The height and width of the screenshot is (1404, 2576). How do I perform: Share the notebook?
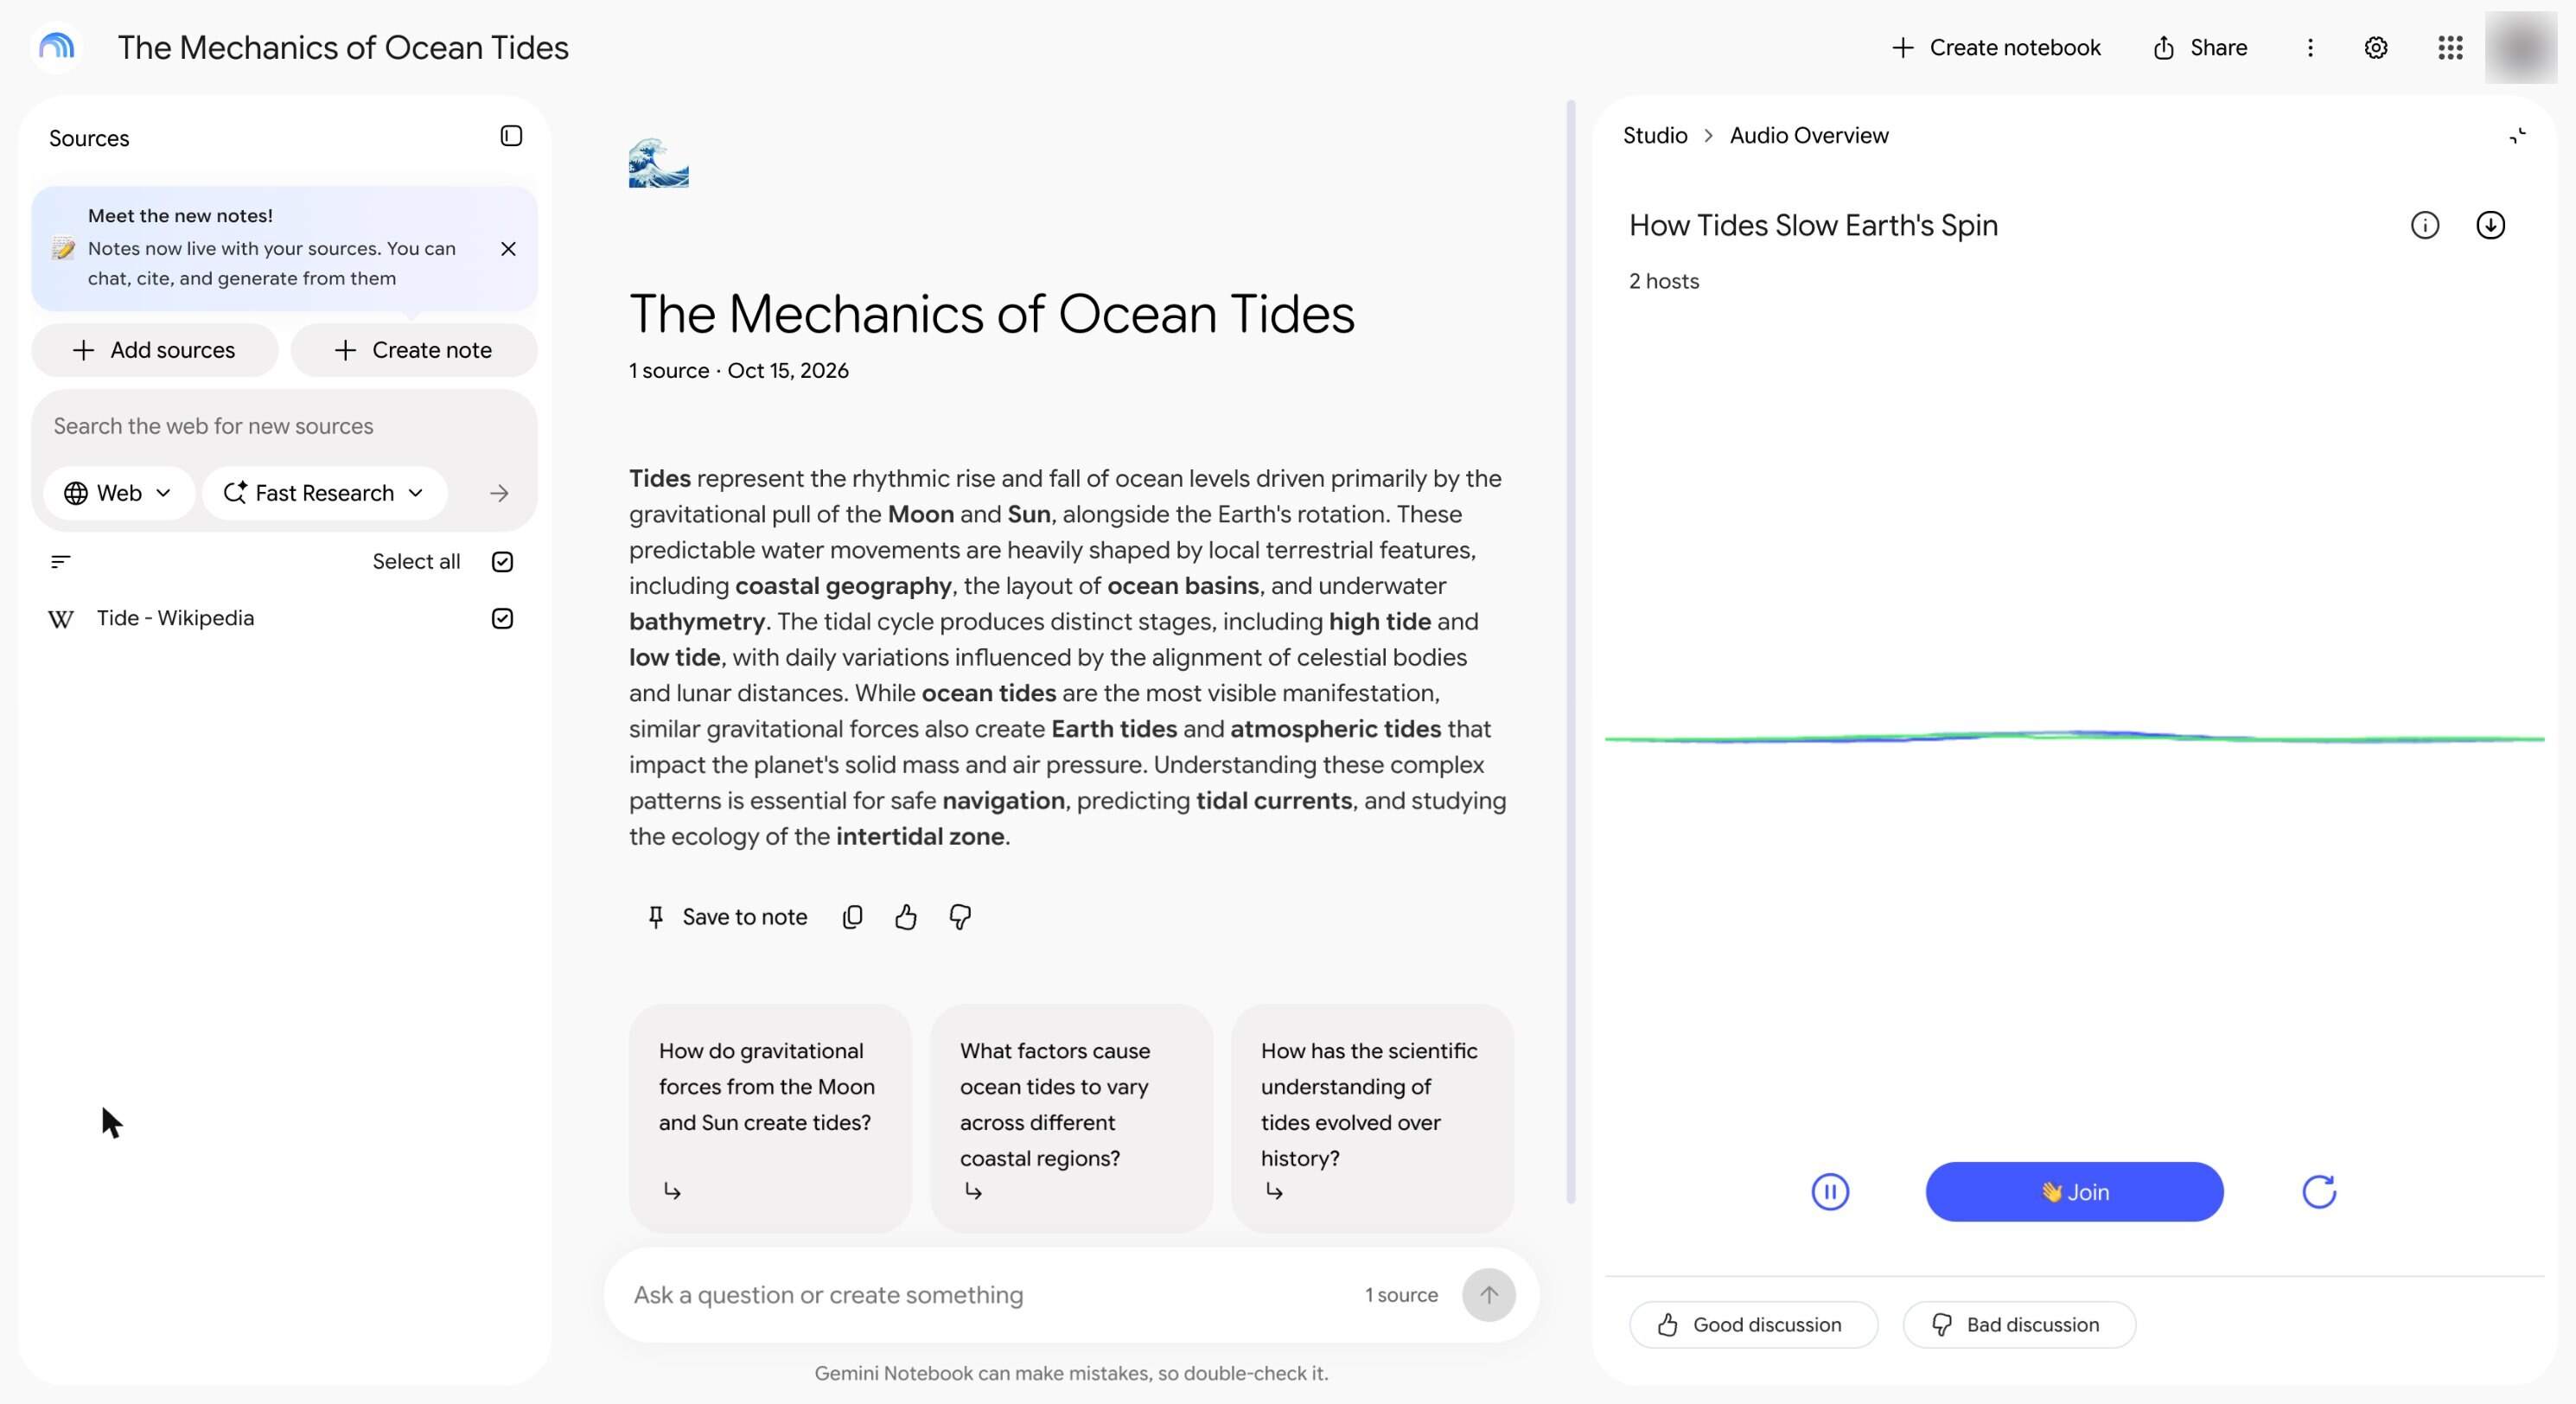click(x=2199, y=47)
